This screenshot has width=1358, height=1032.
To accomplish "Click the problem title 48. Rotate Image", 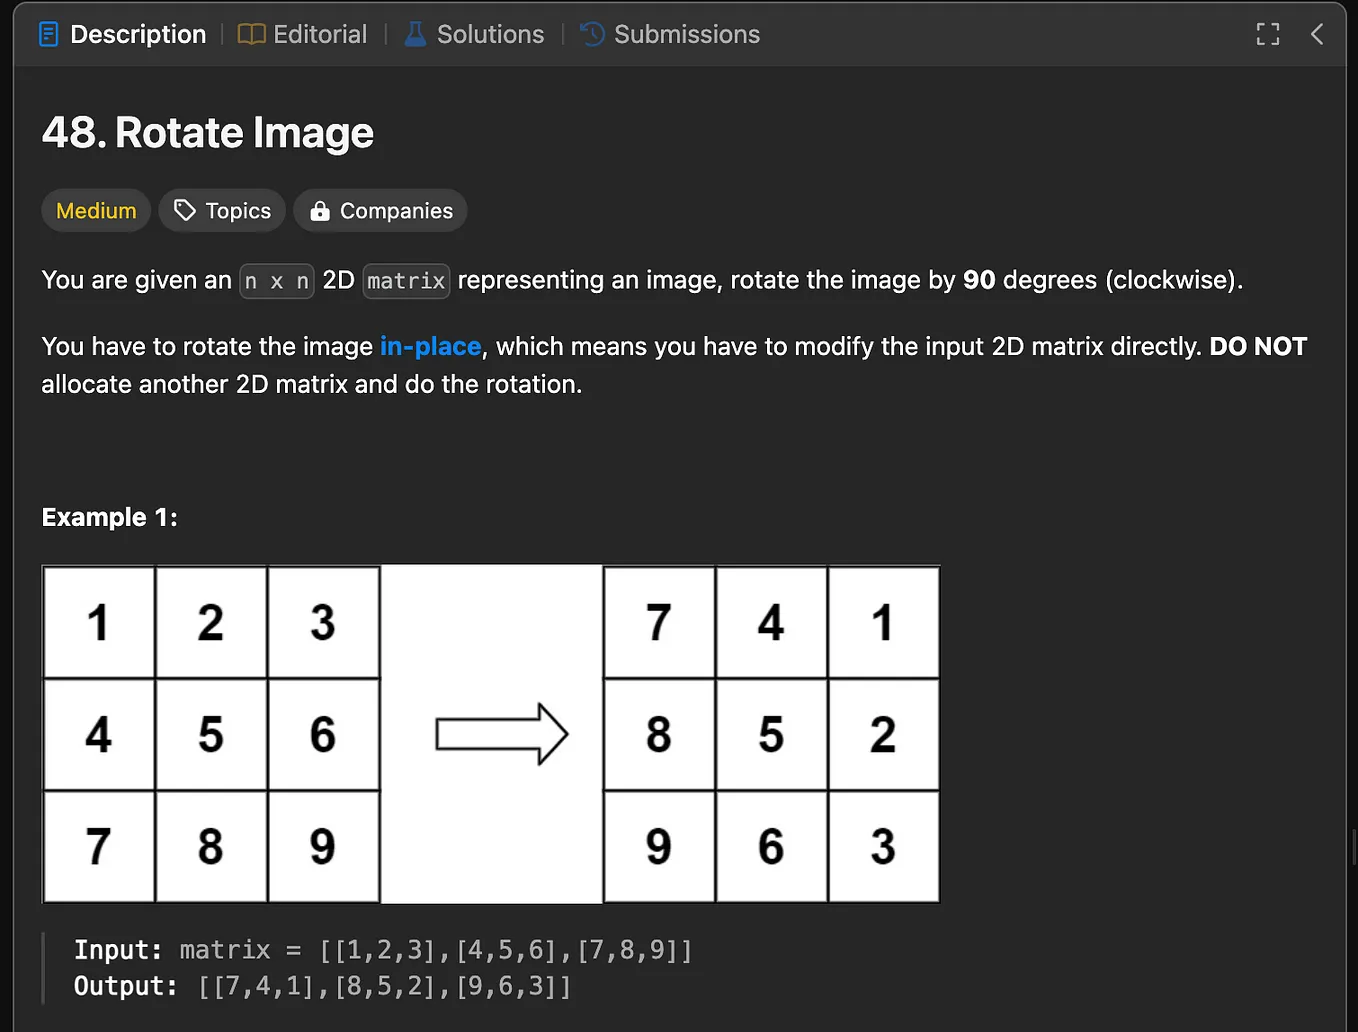I will tap(207, 131).
